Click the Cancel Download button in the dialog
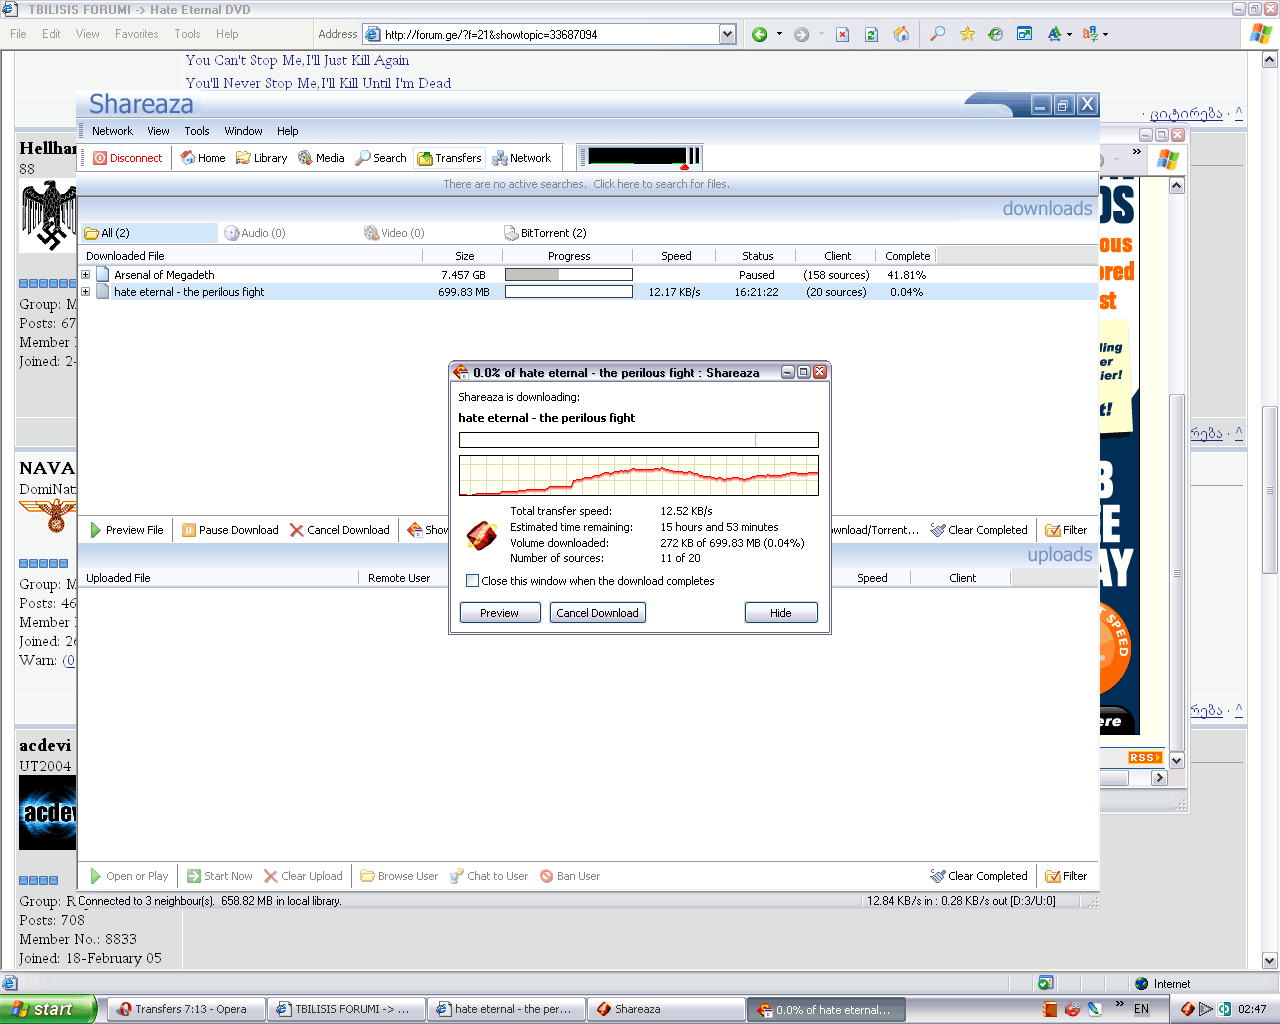The width and height of the screenshot is (1280, 1024). point(598,613)
